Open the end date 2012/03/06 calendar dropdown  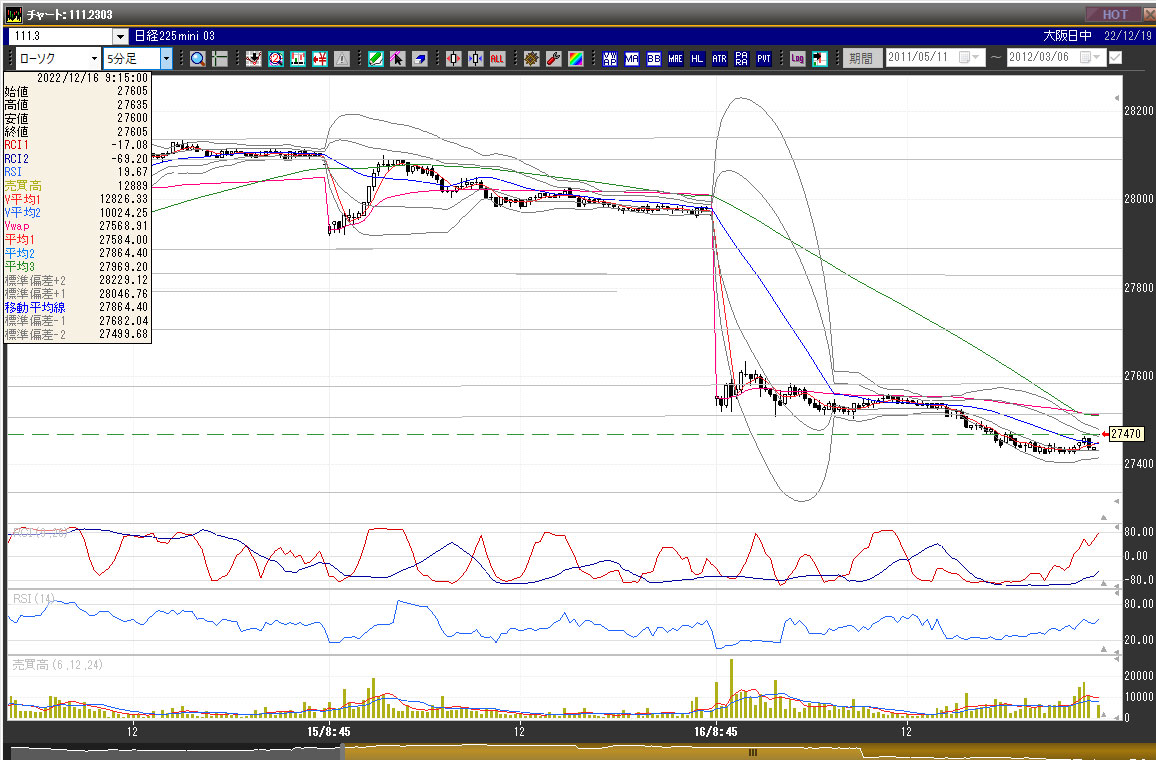(x=1090, y=57)
